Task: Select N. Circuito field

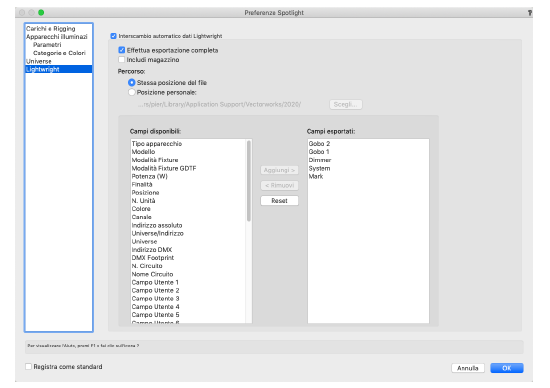Action: pos(188,266)
